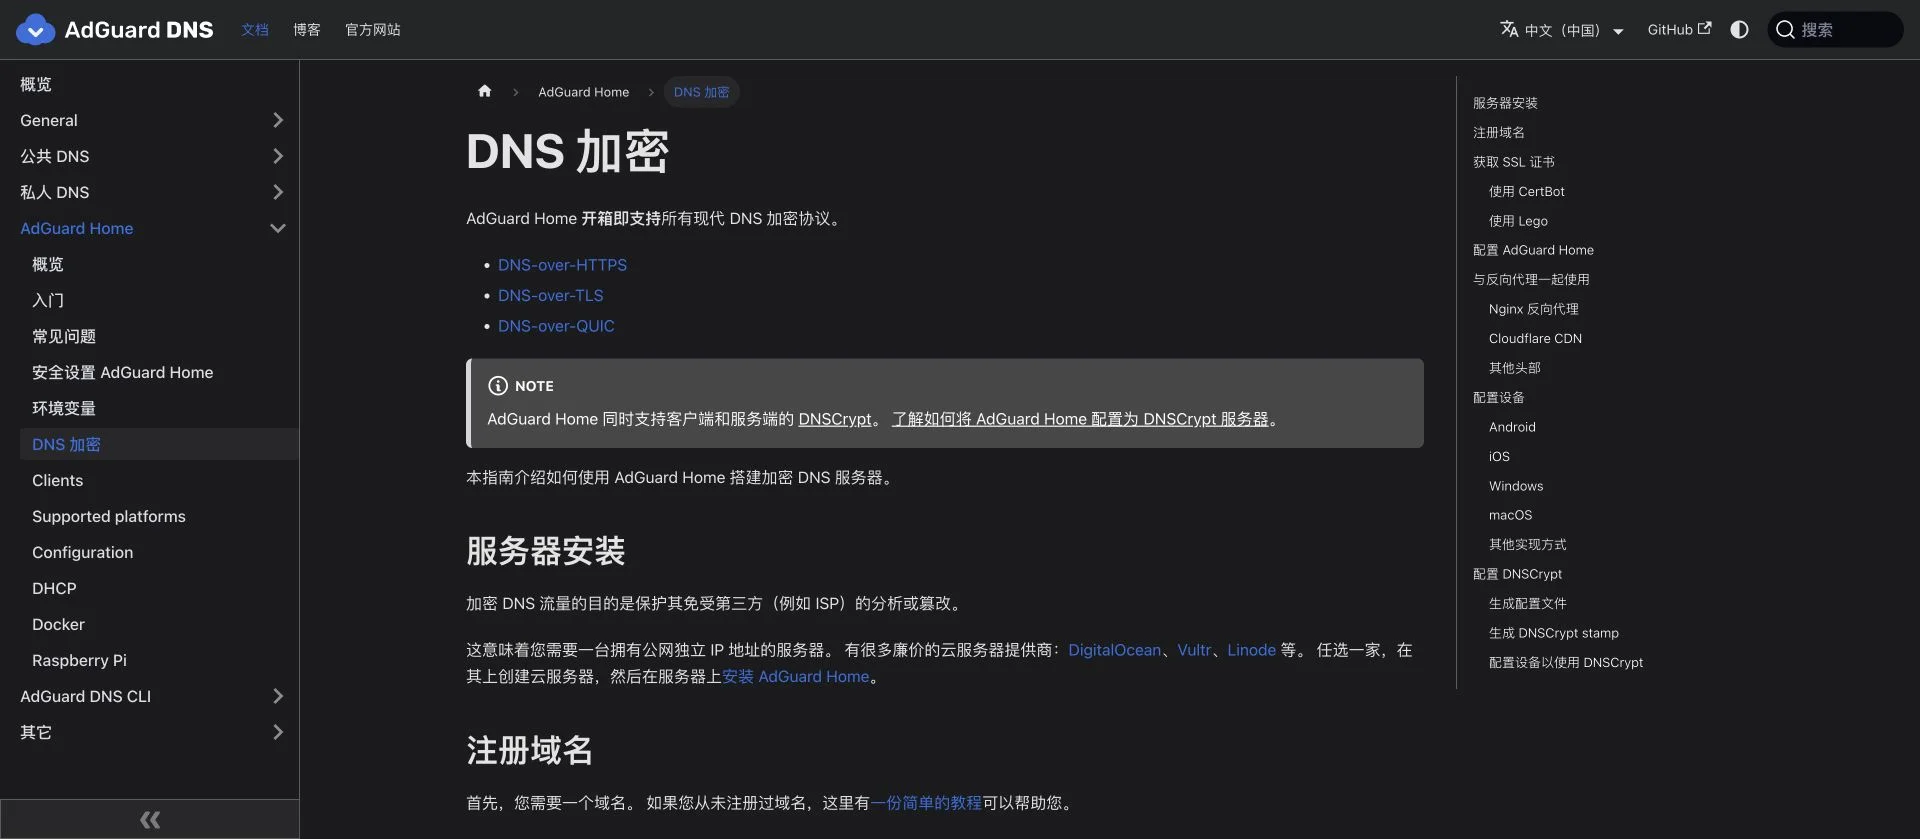Open the Linode link
1920x839 pixels.
coord(1251,650)
